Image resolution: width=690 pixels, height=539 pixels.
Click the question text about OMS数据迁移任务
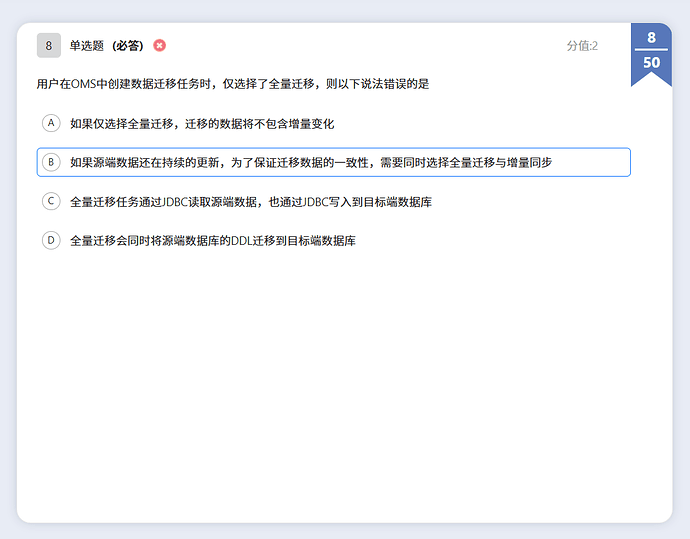(x=232, y=84)
